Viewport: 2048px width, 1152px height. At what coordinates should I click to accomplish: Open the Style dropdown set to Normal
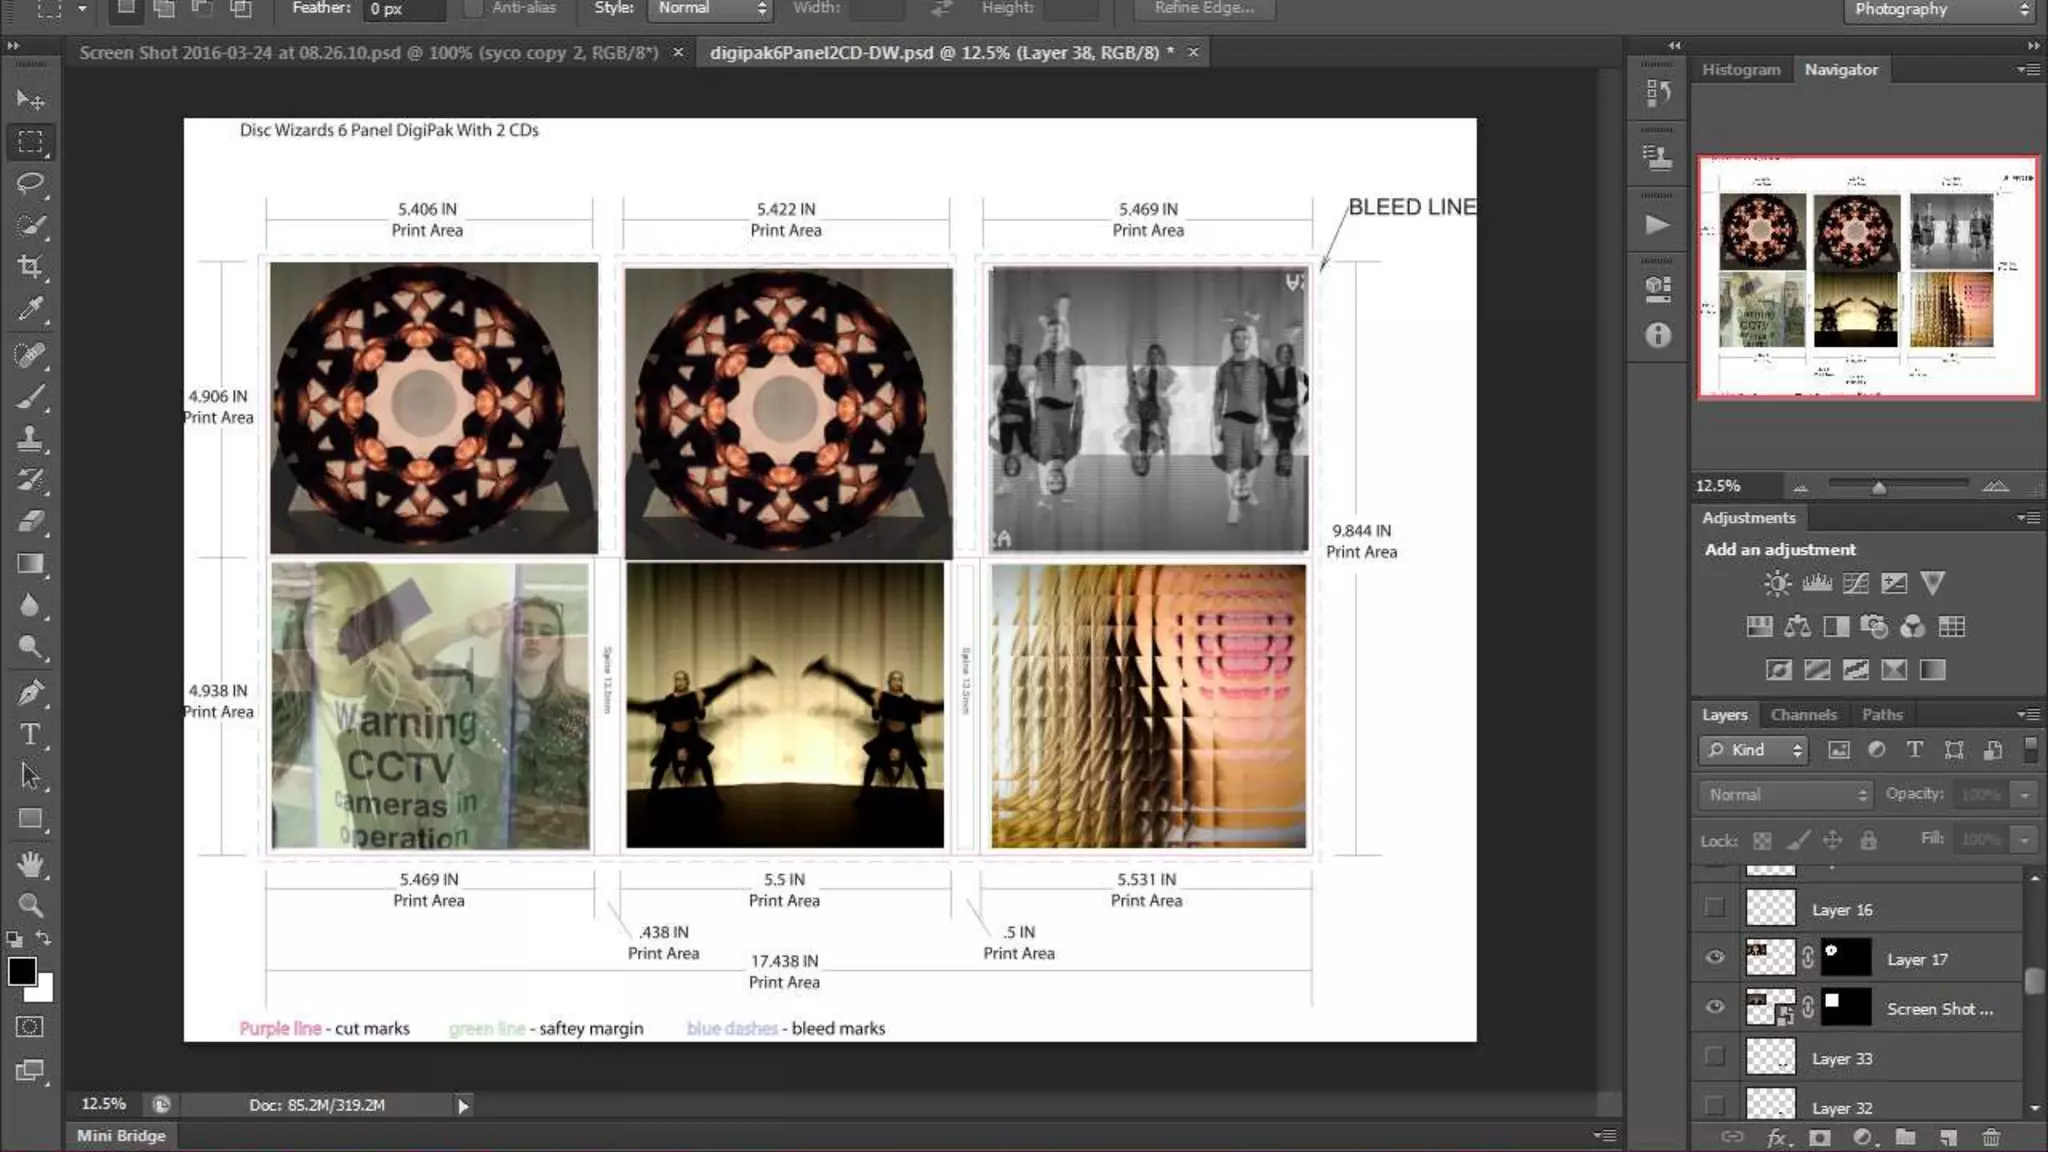[x=711, y=9]
